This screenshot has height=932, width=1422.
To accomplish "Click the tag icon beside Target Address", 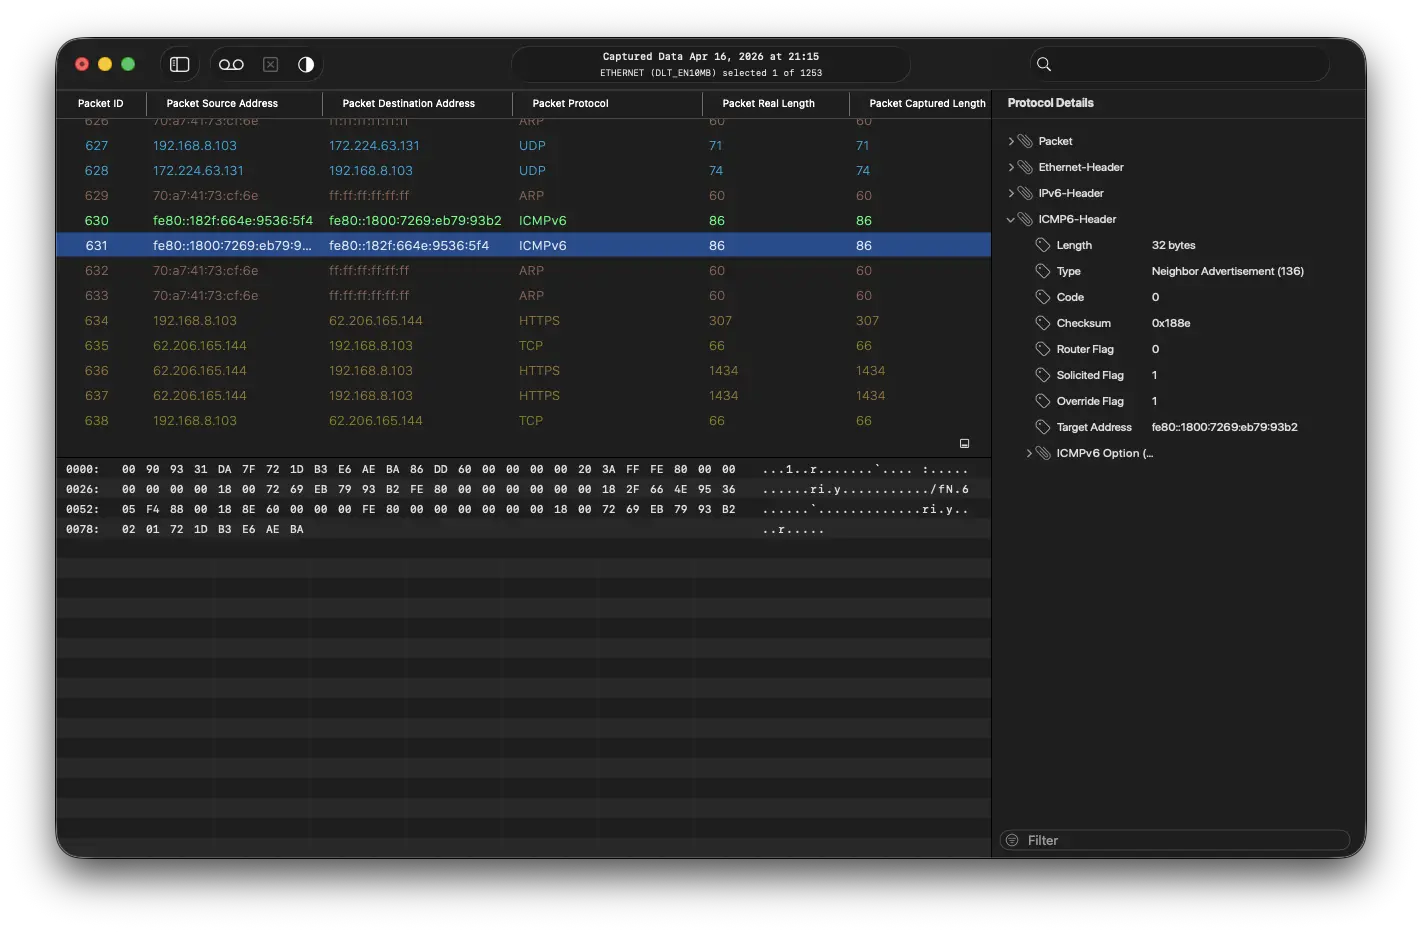I will point(1042,426).
